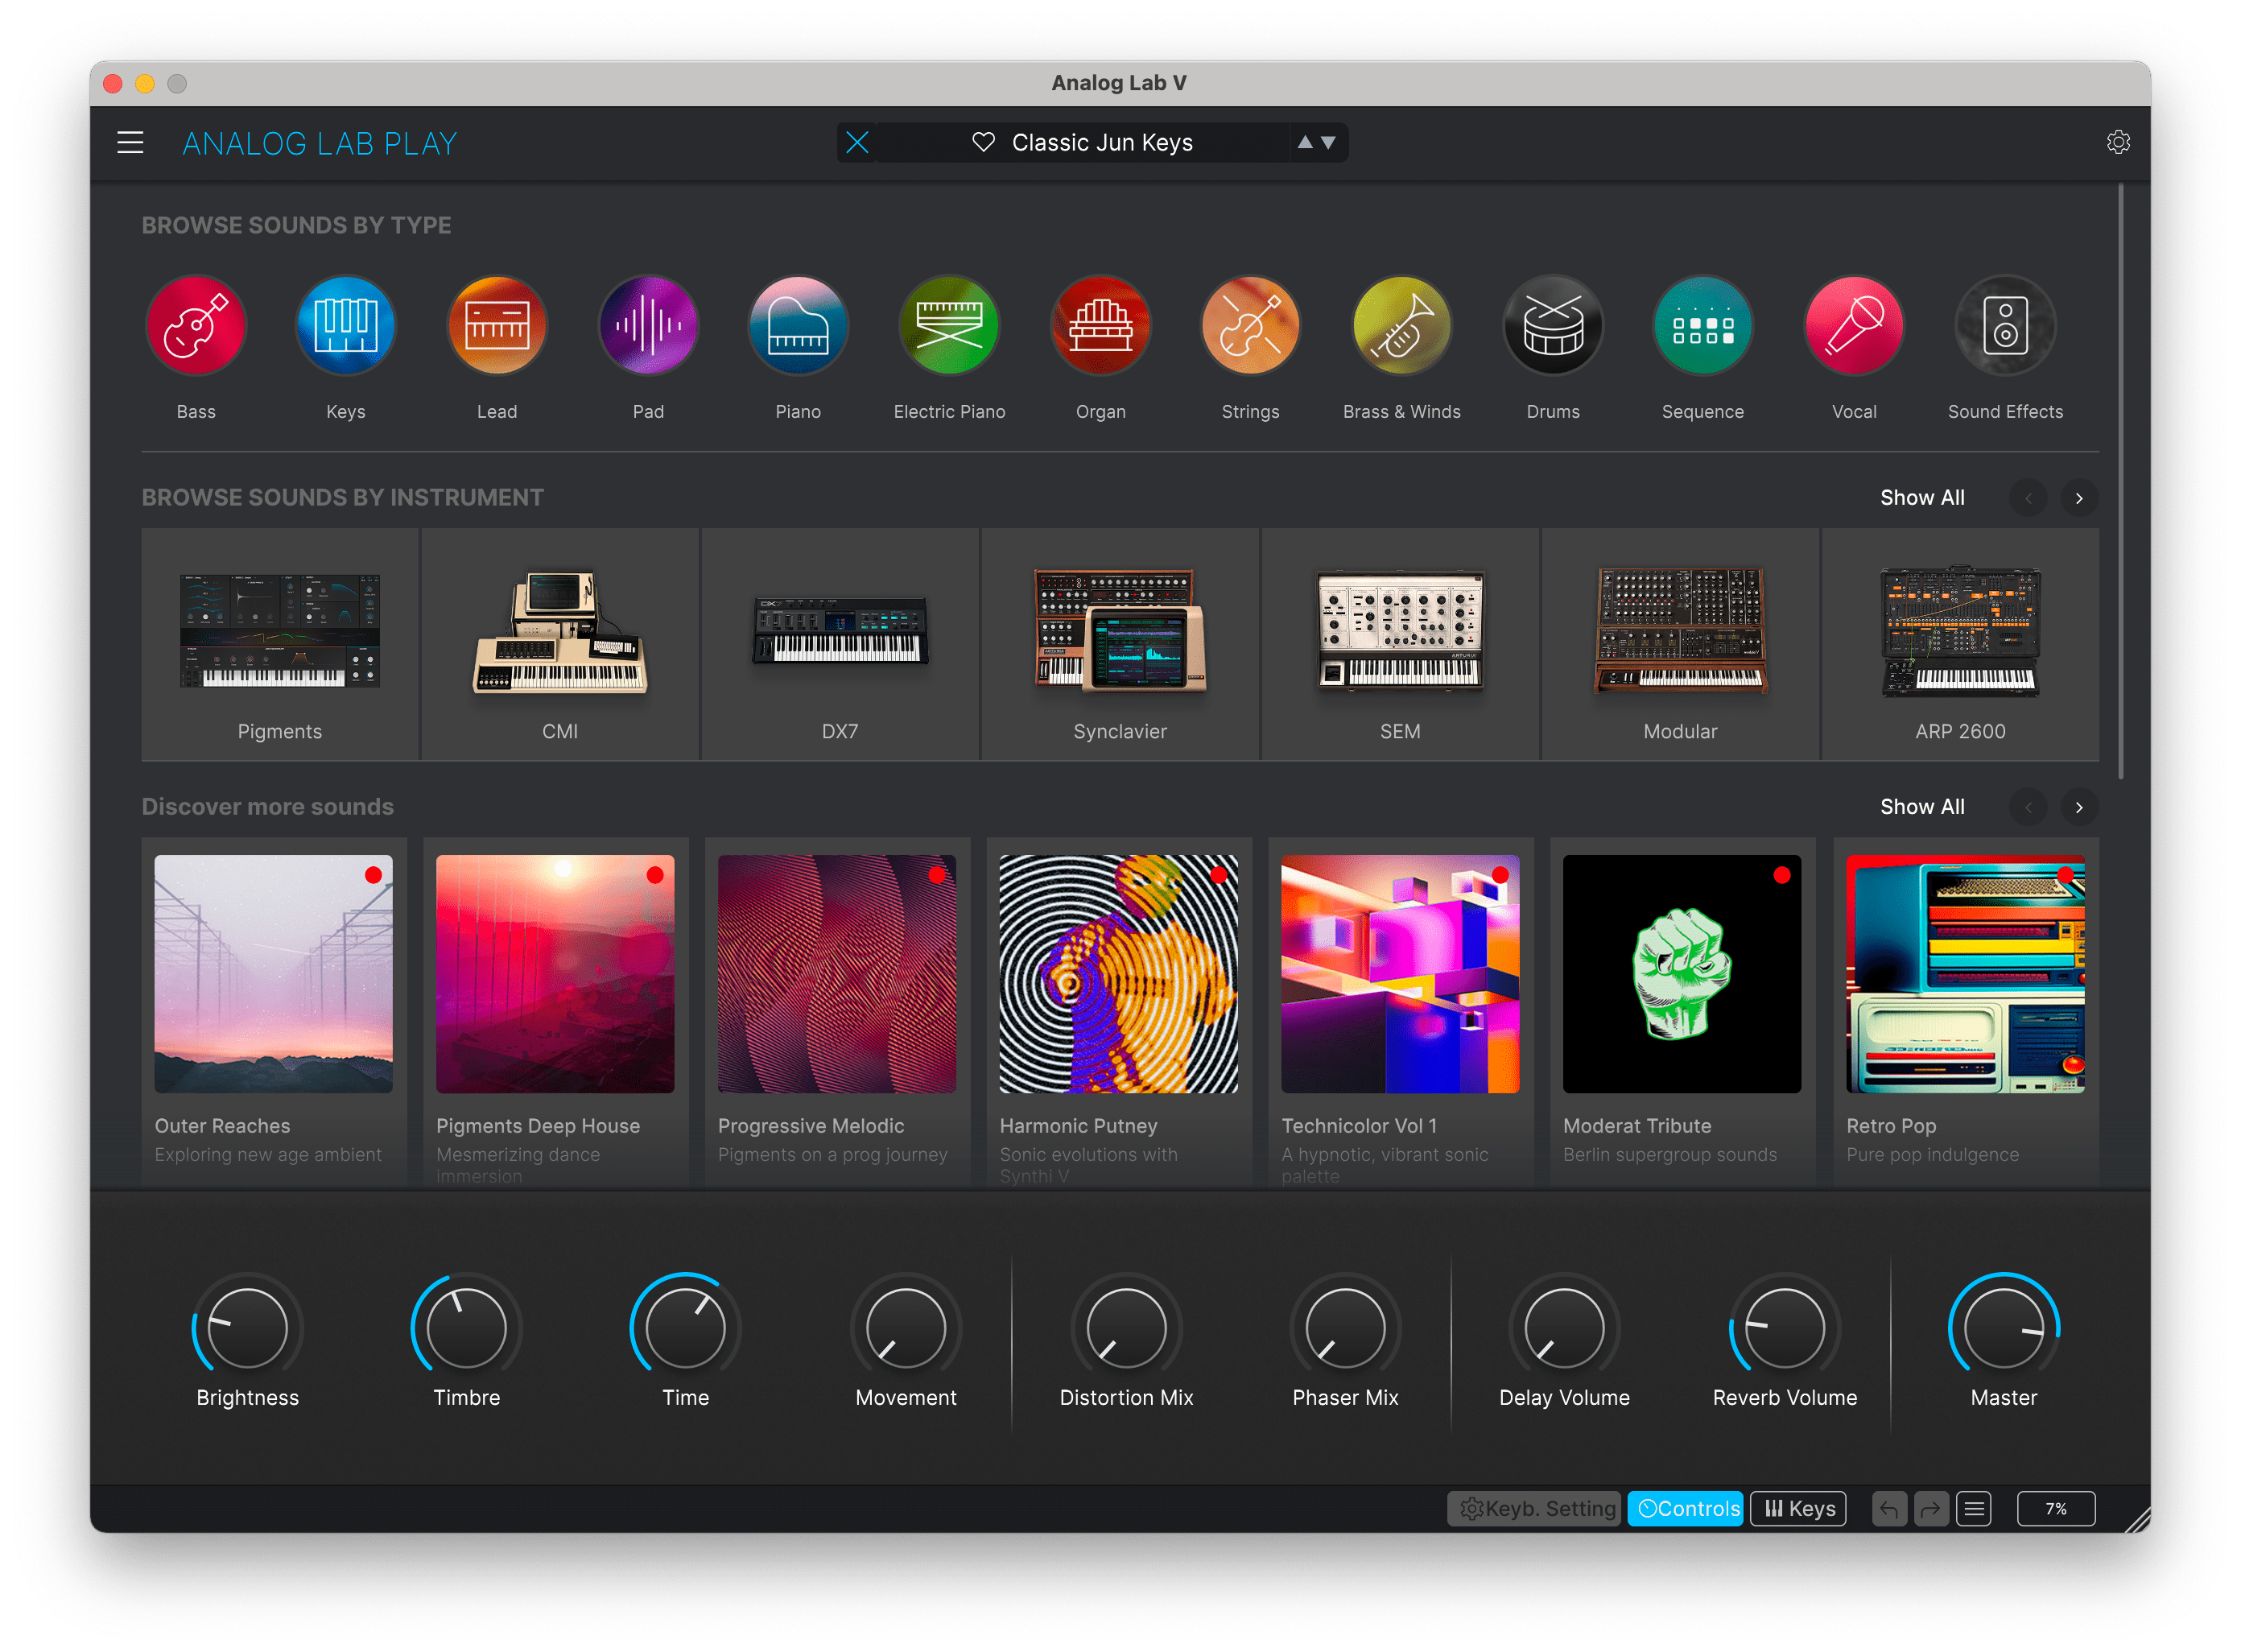Screen dimensions: 2241x1652
Task: Go to next Discover more sounds page
Action: tap(2079, 807)
